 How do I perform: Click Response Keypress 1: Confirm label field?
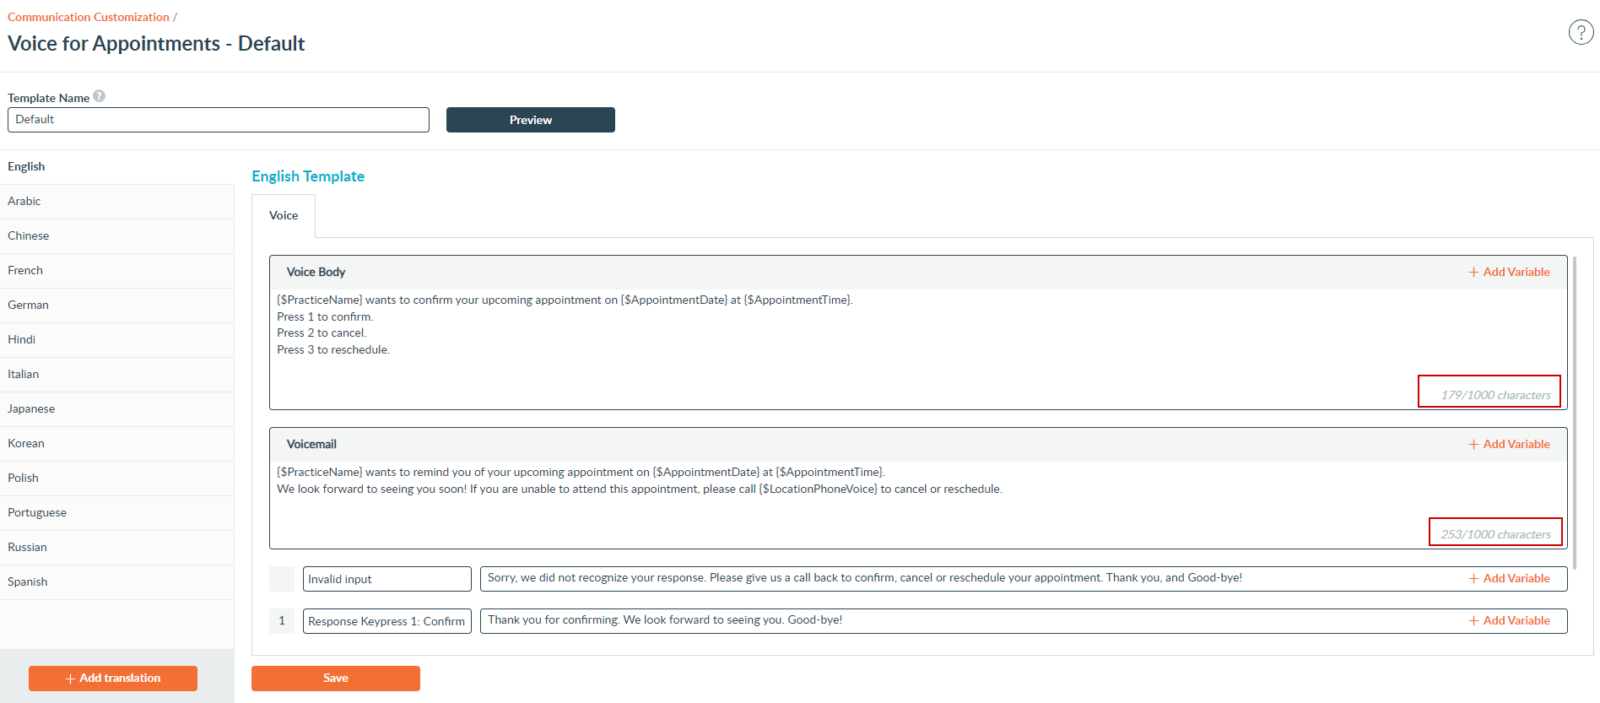pos(387,621)
